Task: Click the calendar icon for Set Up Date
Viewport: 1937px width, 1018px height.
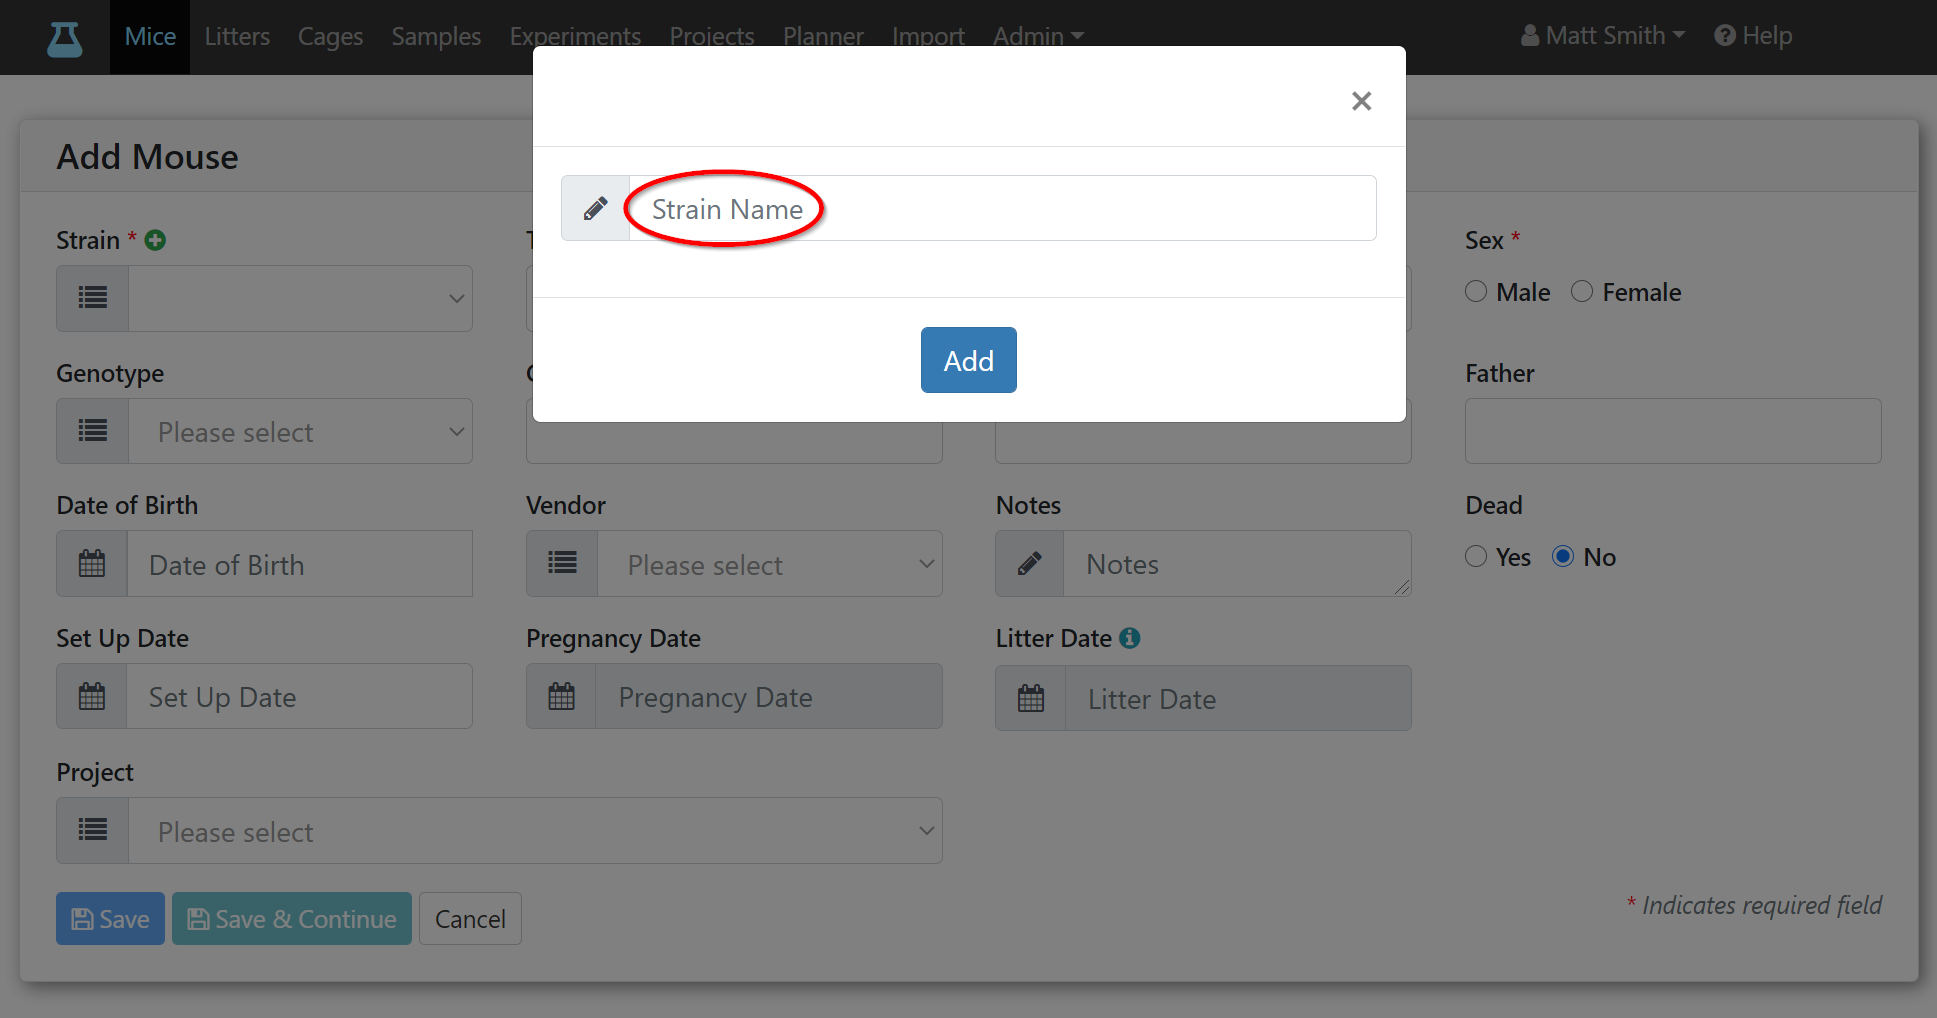Action: pos(92,696)
